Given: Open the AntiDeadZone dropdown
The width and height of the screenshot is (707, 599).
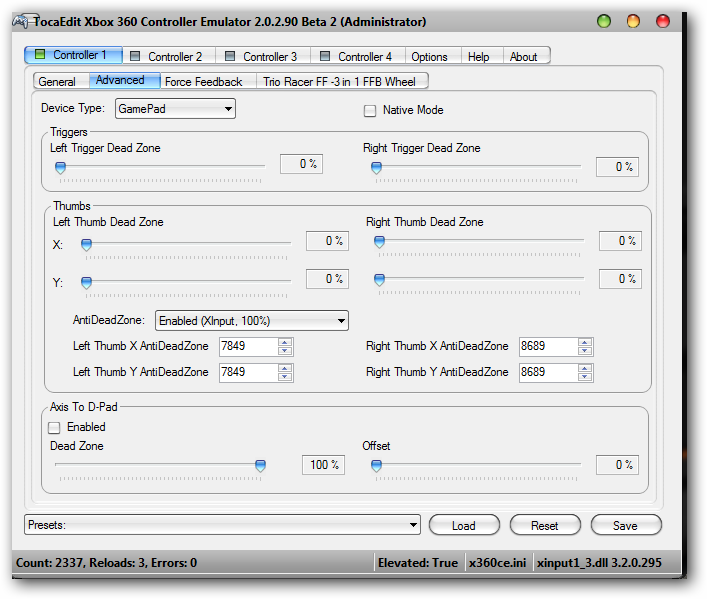Looking at the screenshot, I should [x=252, y=321].
